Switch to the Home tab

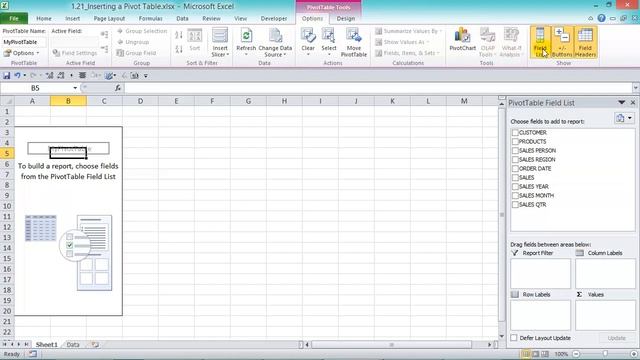click(x=44, y=18)
